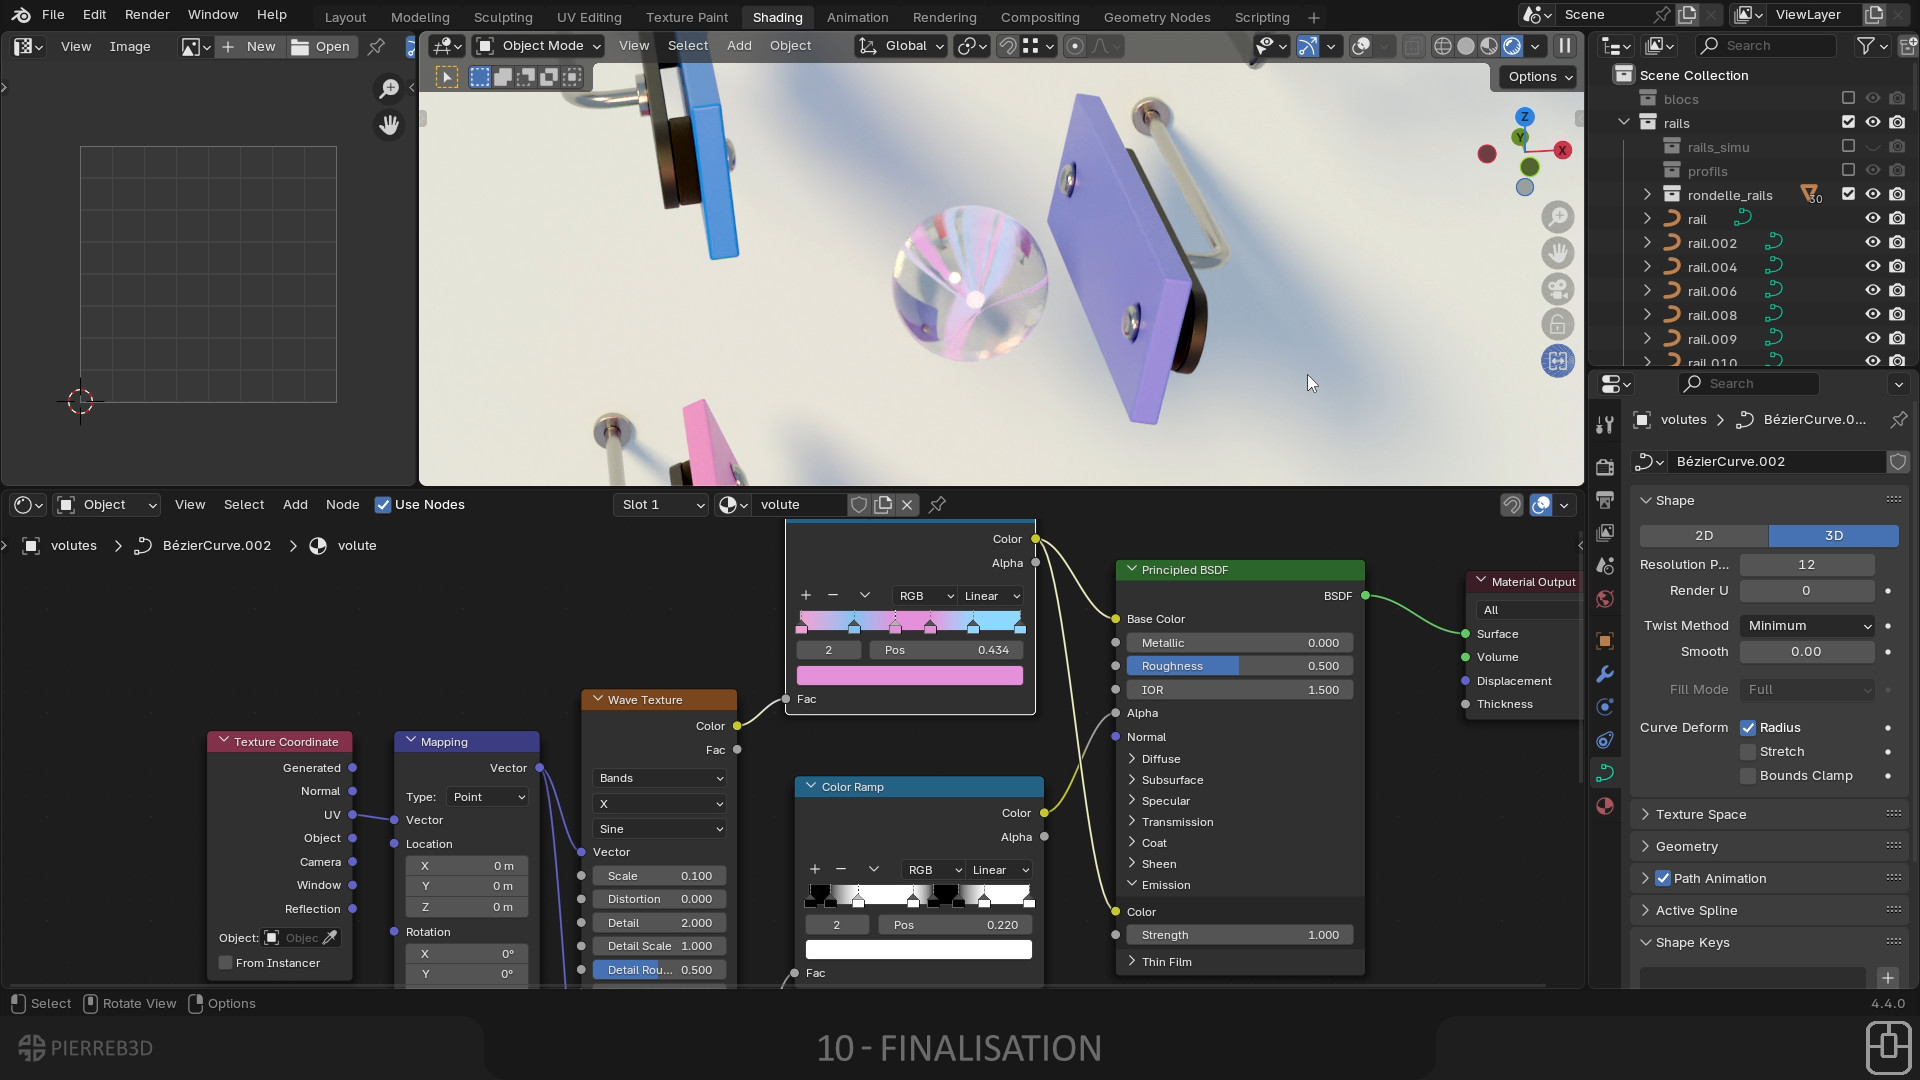Open the Slot 1 material dropdown
1920x1080 pixels.
(660, 505)
